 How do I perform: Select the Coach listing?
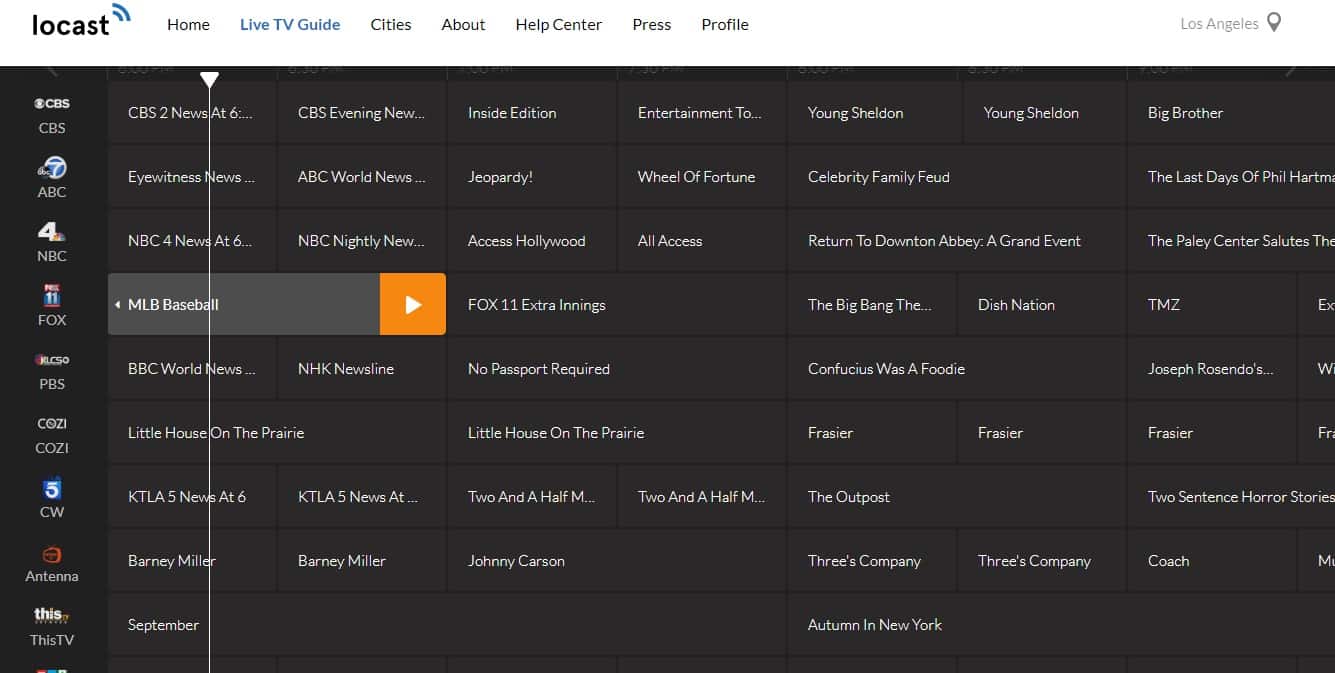click(1212, 561)
